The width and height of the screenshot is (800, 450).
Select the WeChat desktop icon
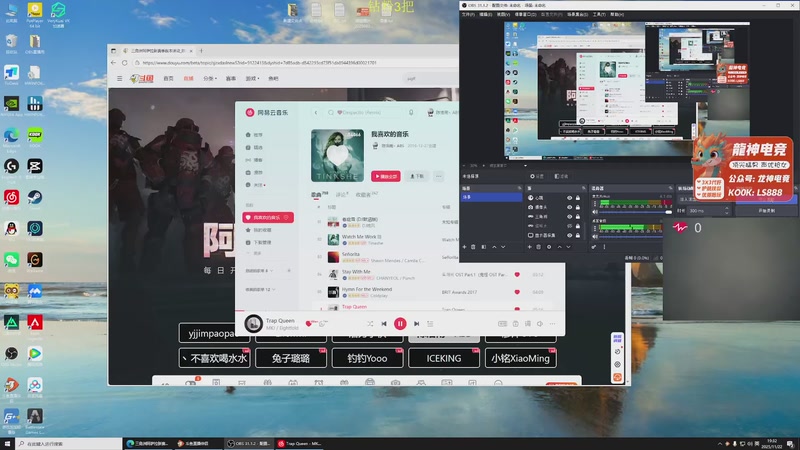[x=11, y=262]
